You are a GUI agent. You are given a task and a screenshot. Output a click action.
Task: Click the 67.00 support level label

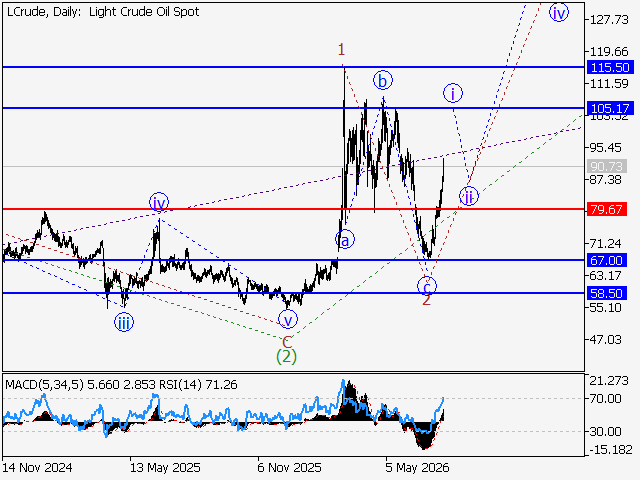coord(607,260)
